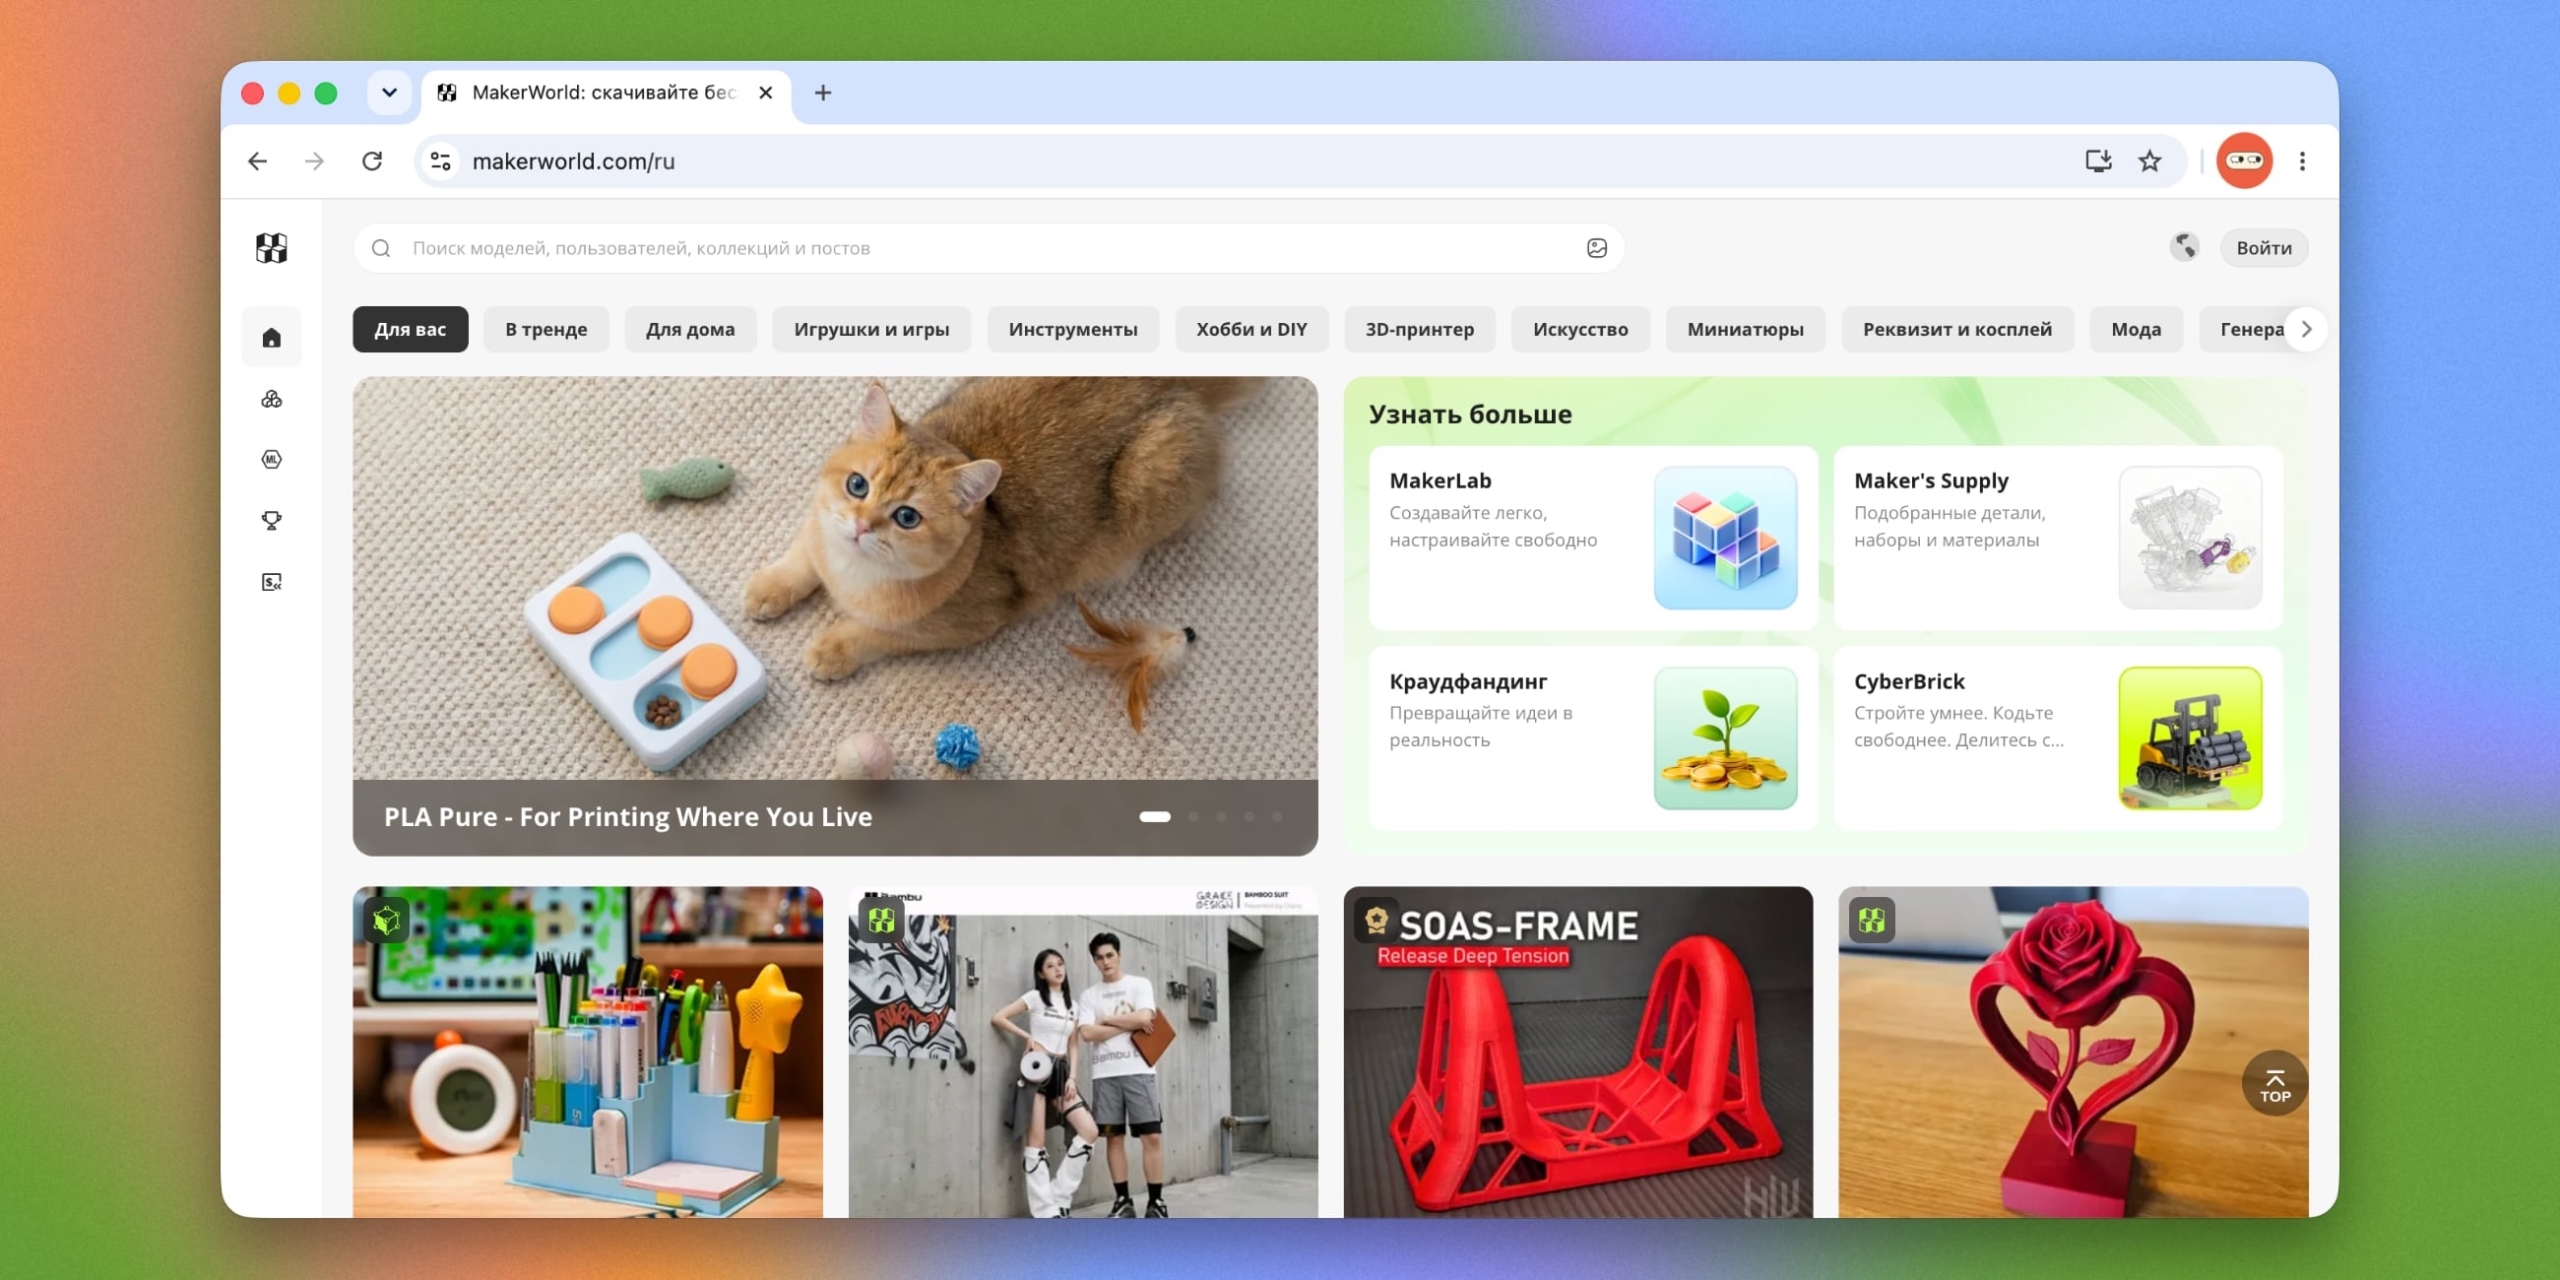Close the MakerWorld browser tab
Image resolution: width=2560 pixels, height=1280 pixels.
(x=766, y=93)
